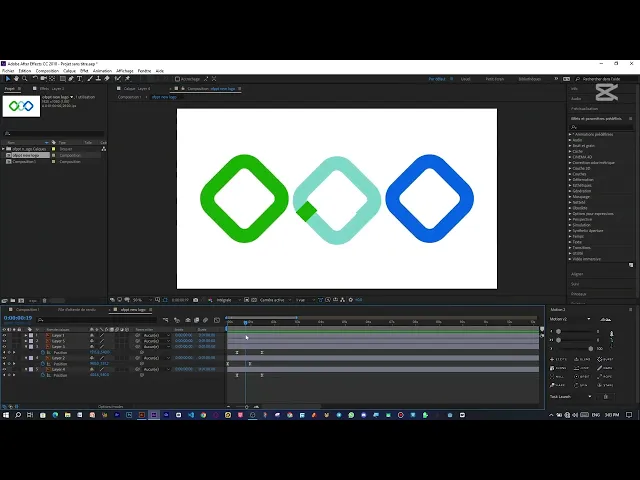Toggle visibility eye of Layer 4

4,369
